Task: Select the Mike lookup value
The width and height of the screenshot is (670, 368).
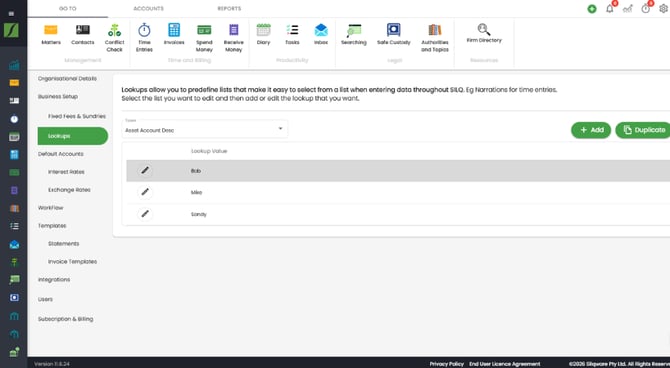Action: [196, 192]
